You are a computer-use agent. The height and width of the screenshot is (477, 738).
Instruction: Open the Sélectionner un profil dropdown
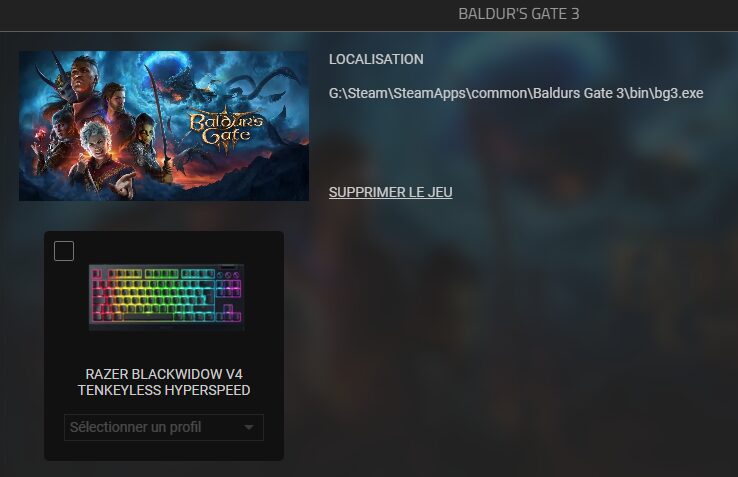click(x=164, y=428)
